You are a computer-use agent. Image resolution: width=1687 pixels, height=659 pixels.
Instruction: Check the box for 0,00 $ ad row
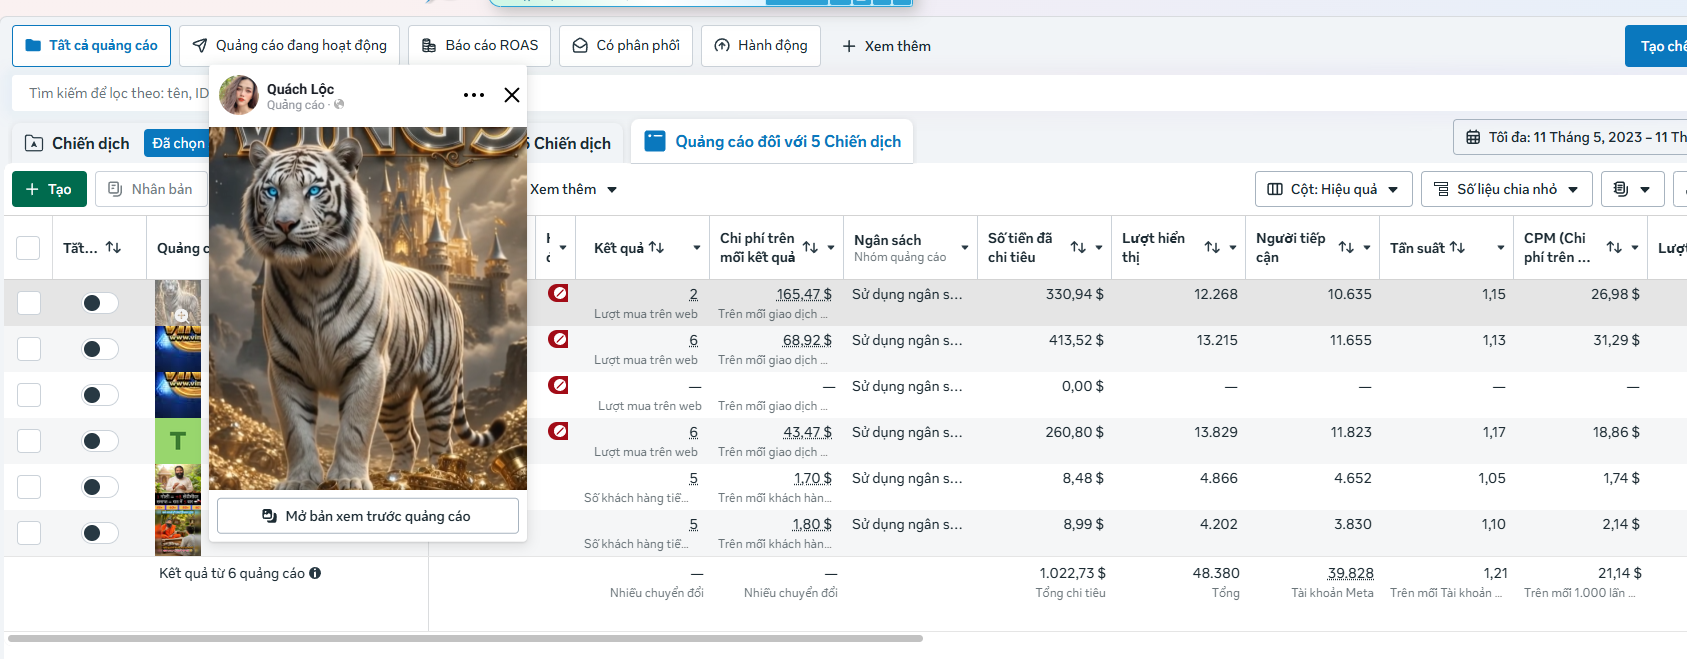pos(29,395)
